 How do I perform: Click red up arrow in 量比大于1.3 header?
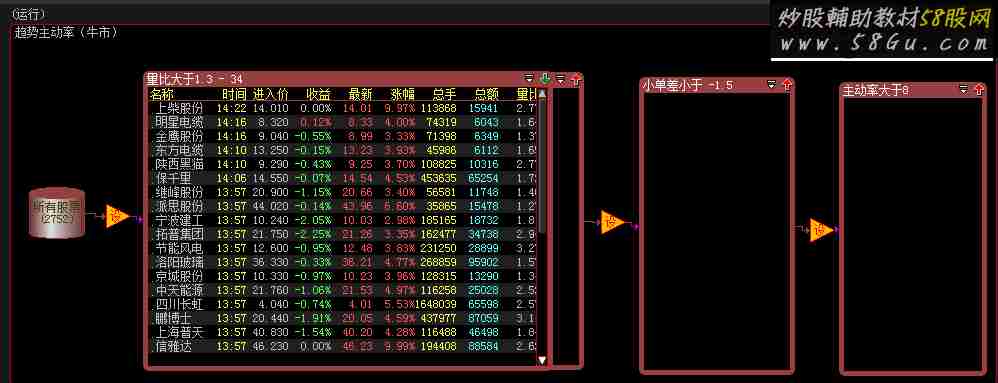tap(576, 80)
